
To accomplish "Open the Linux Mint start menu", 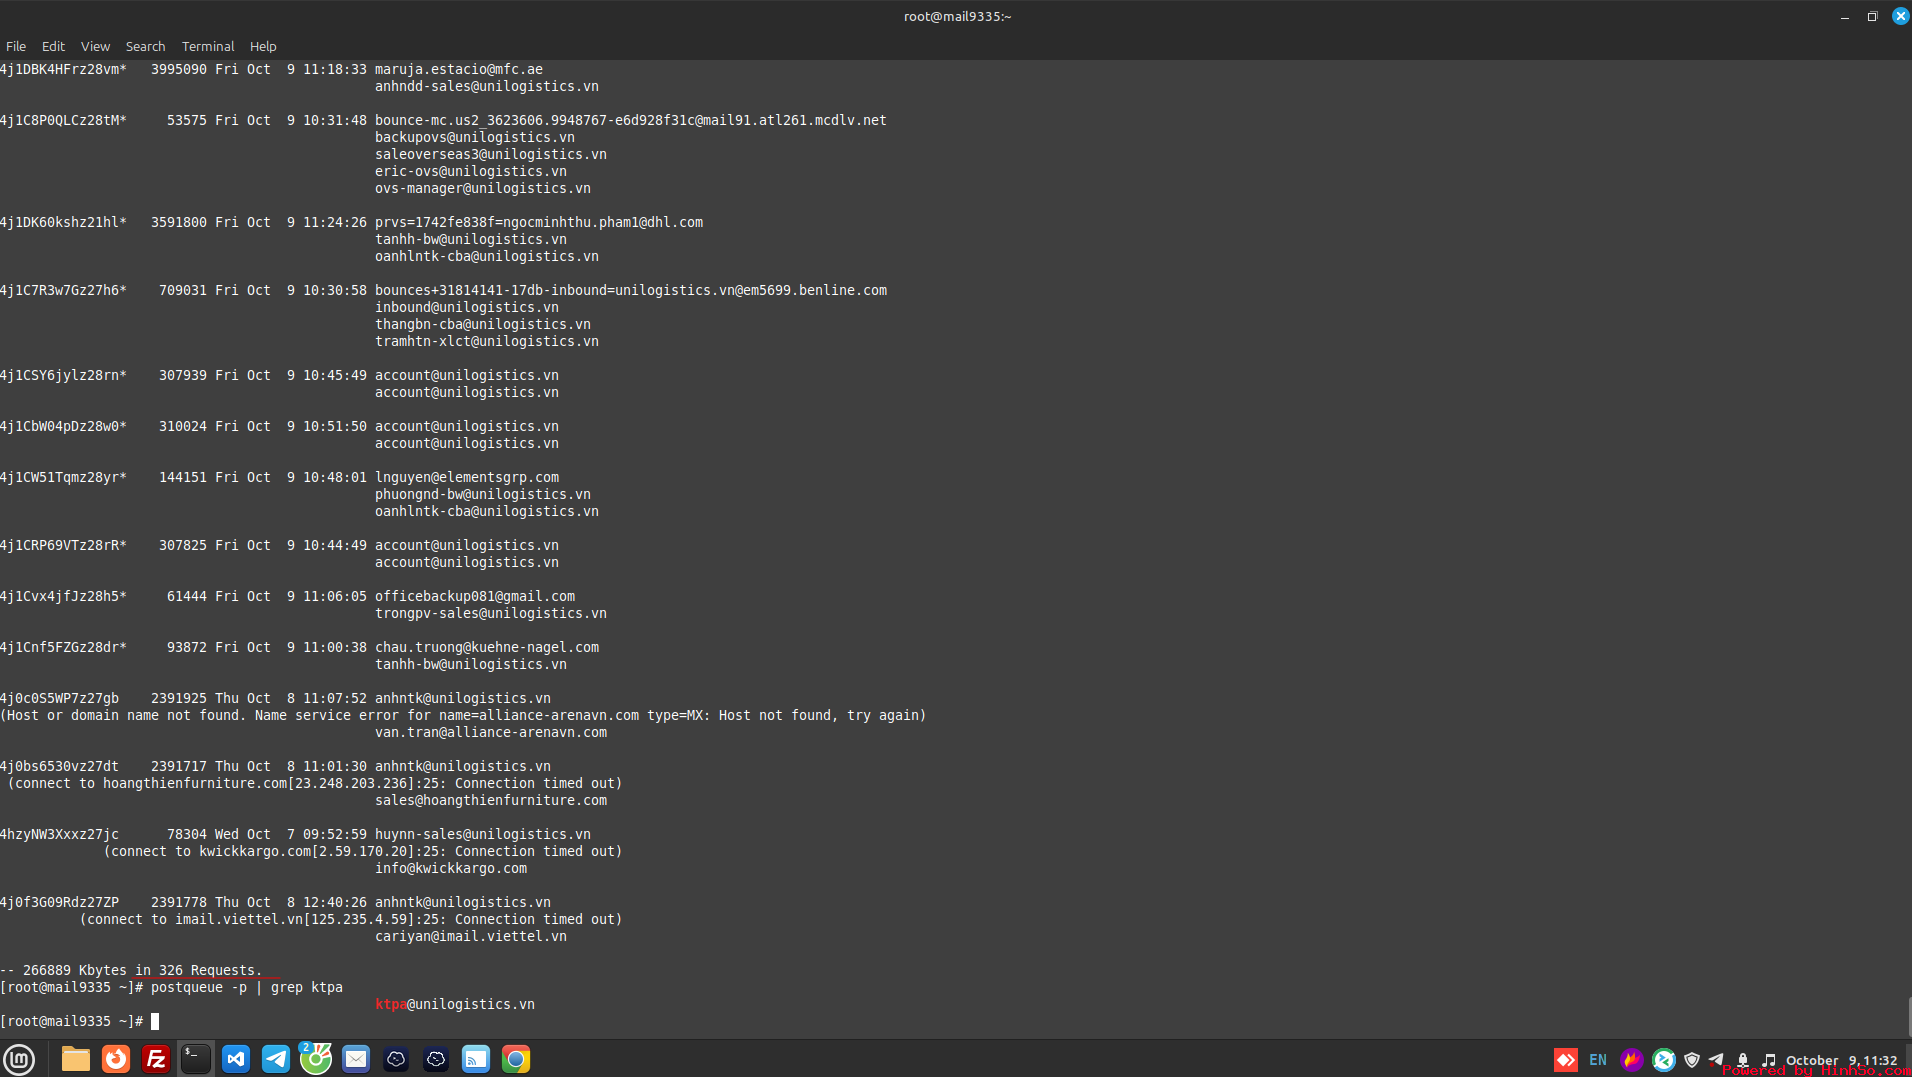I will (20, 1059).
